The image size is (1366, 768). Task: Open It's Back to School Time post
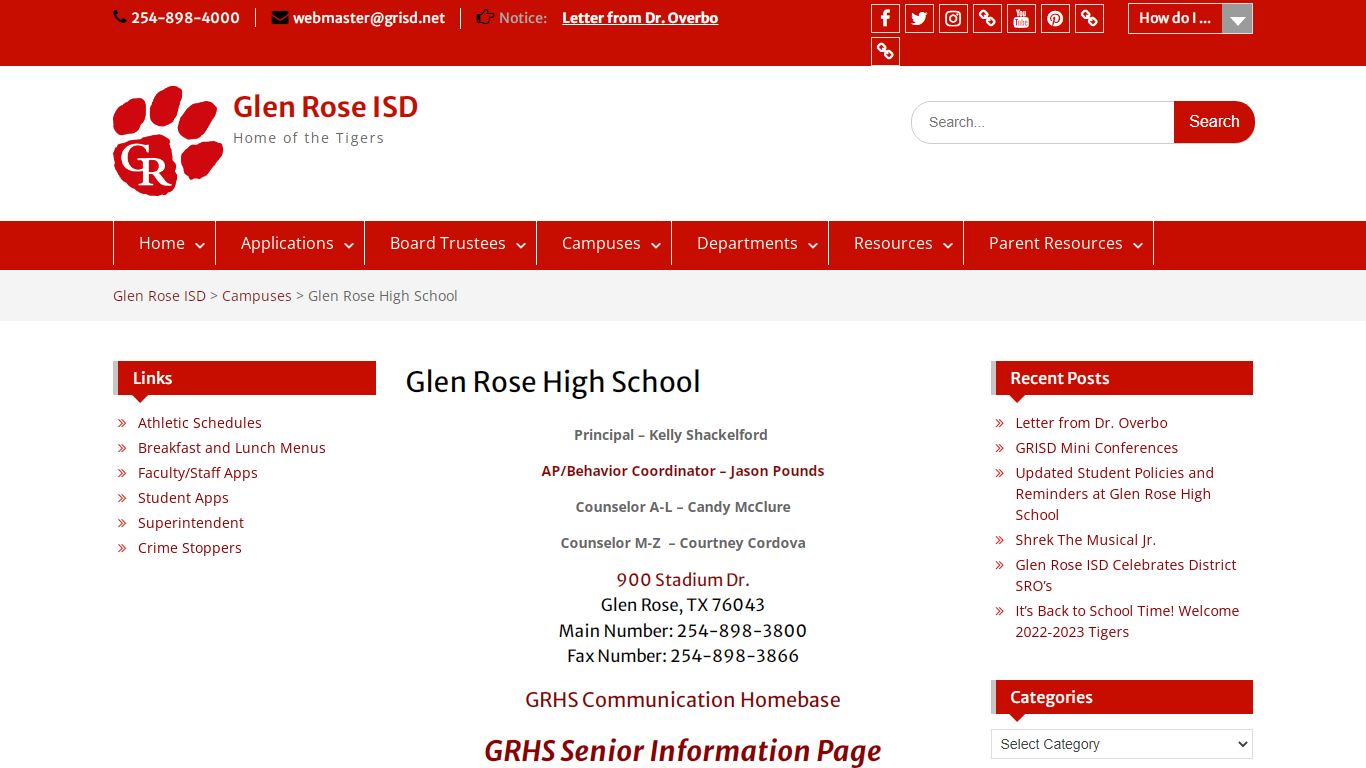(x=1127, y=621)
